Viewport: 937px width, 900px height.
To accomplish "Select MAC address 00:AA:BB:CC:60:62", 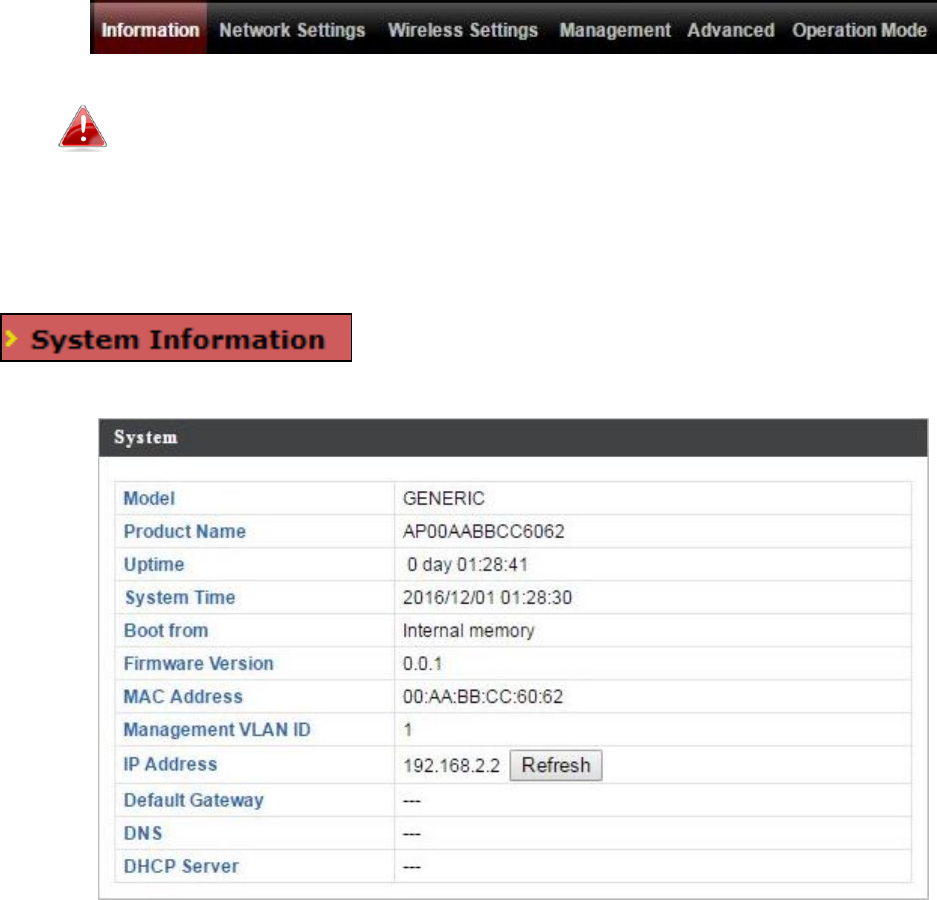I will point(483,696).
